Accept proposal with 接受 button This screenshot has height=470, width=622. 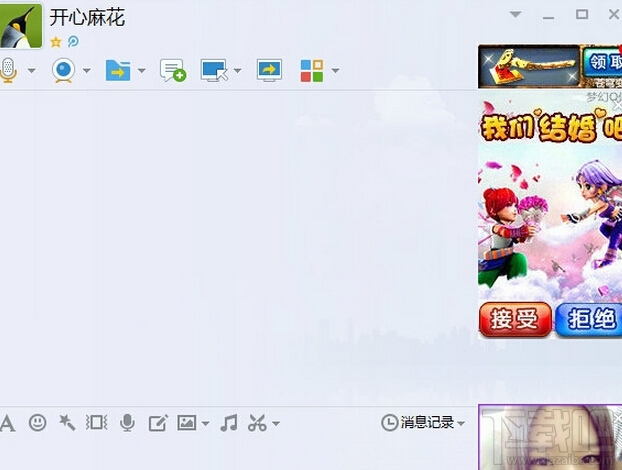515,319
